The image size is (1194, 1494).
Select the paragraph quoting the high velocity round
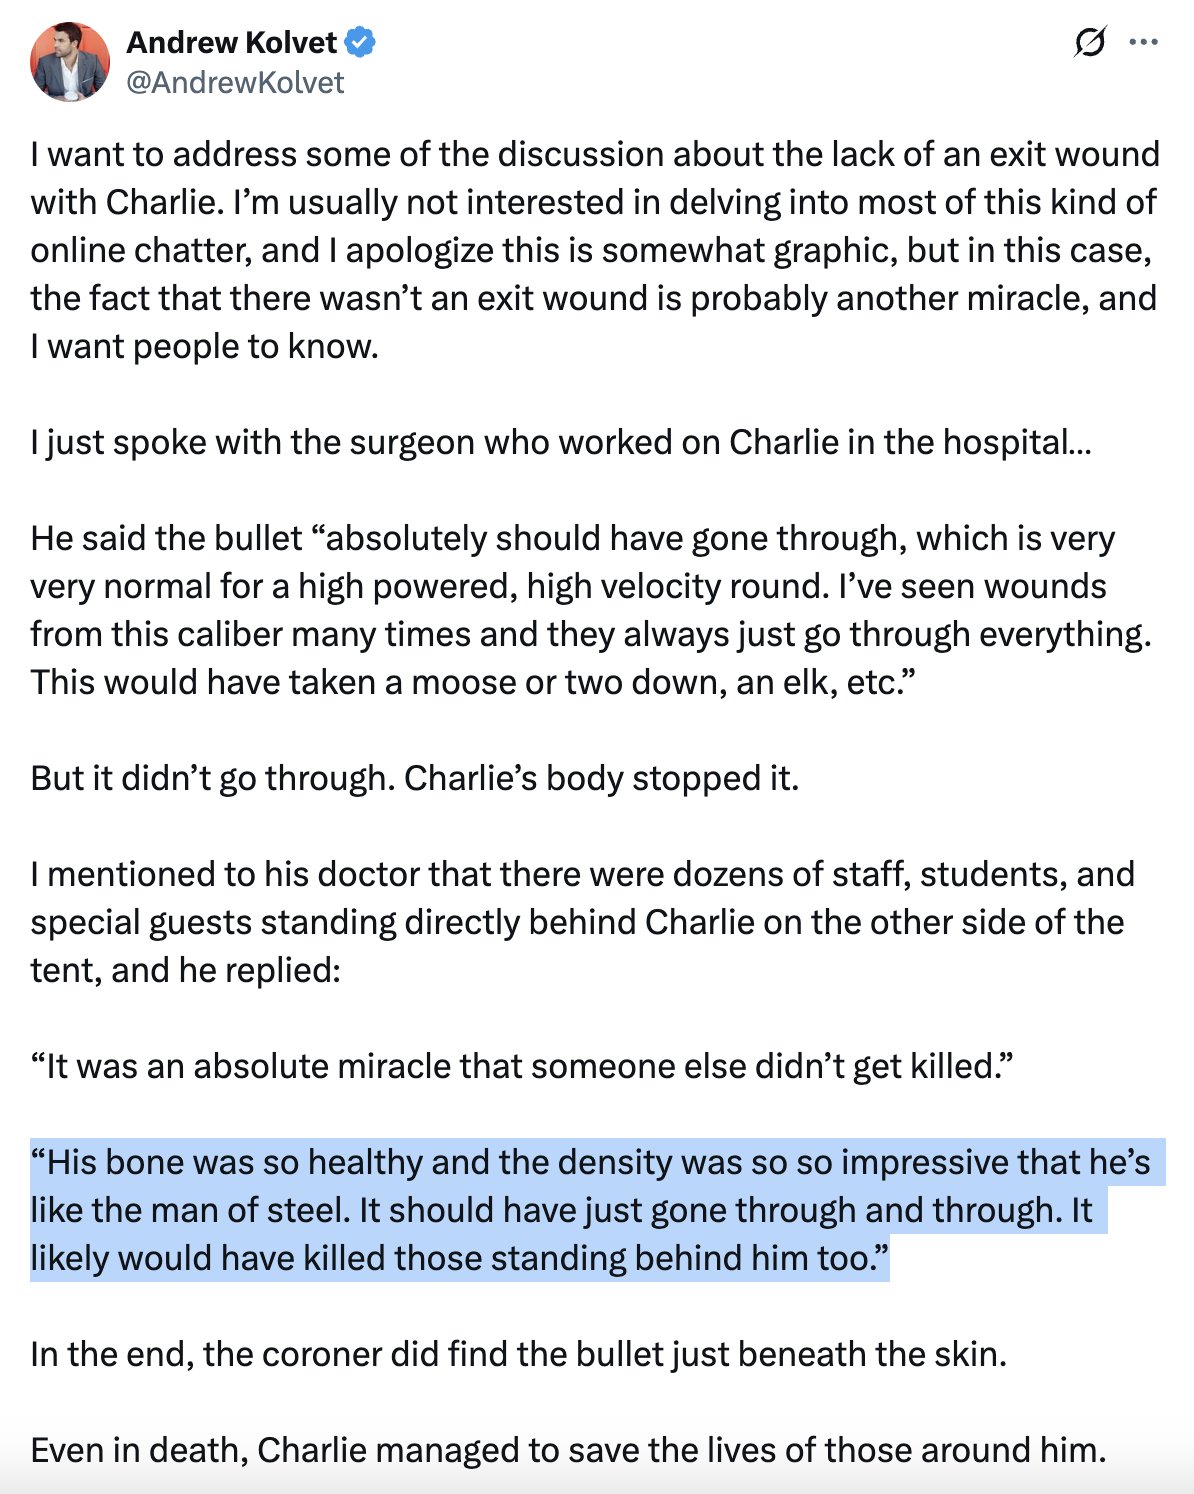point(591,610)
